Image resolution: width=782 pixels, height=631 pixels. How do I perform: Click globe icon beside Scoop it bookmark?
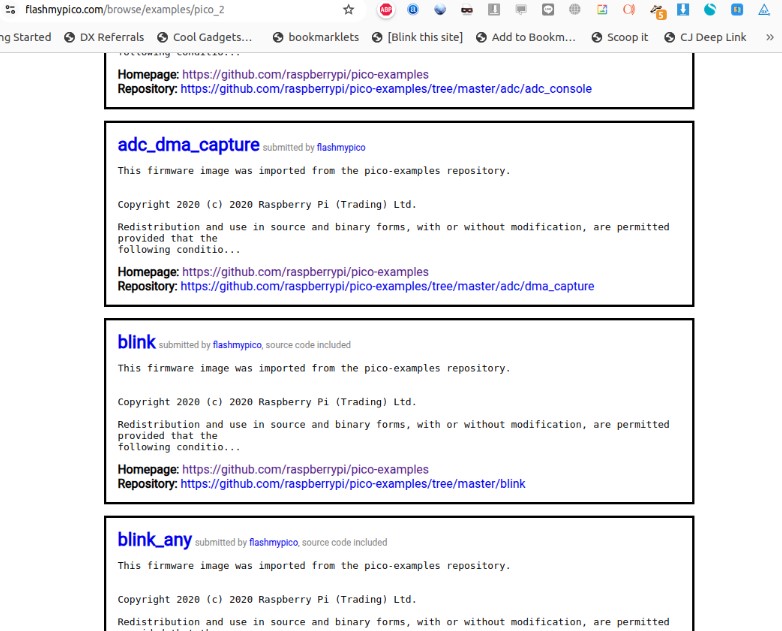pyautogui.click(x=596, y=37)
